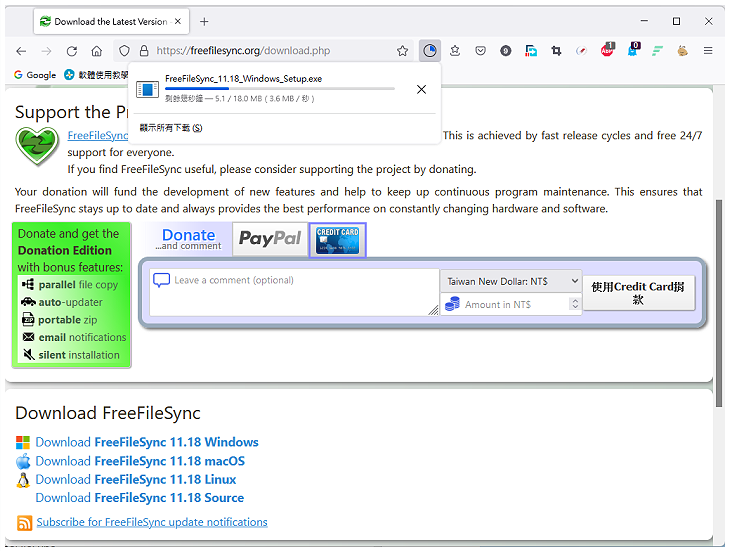The height and width of the screenshot is (551, 735).
Task: Click the portable zip feature item
Action: [60, 320]
